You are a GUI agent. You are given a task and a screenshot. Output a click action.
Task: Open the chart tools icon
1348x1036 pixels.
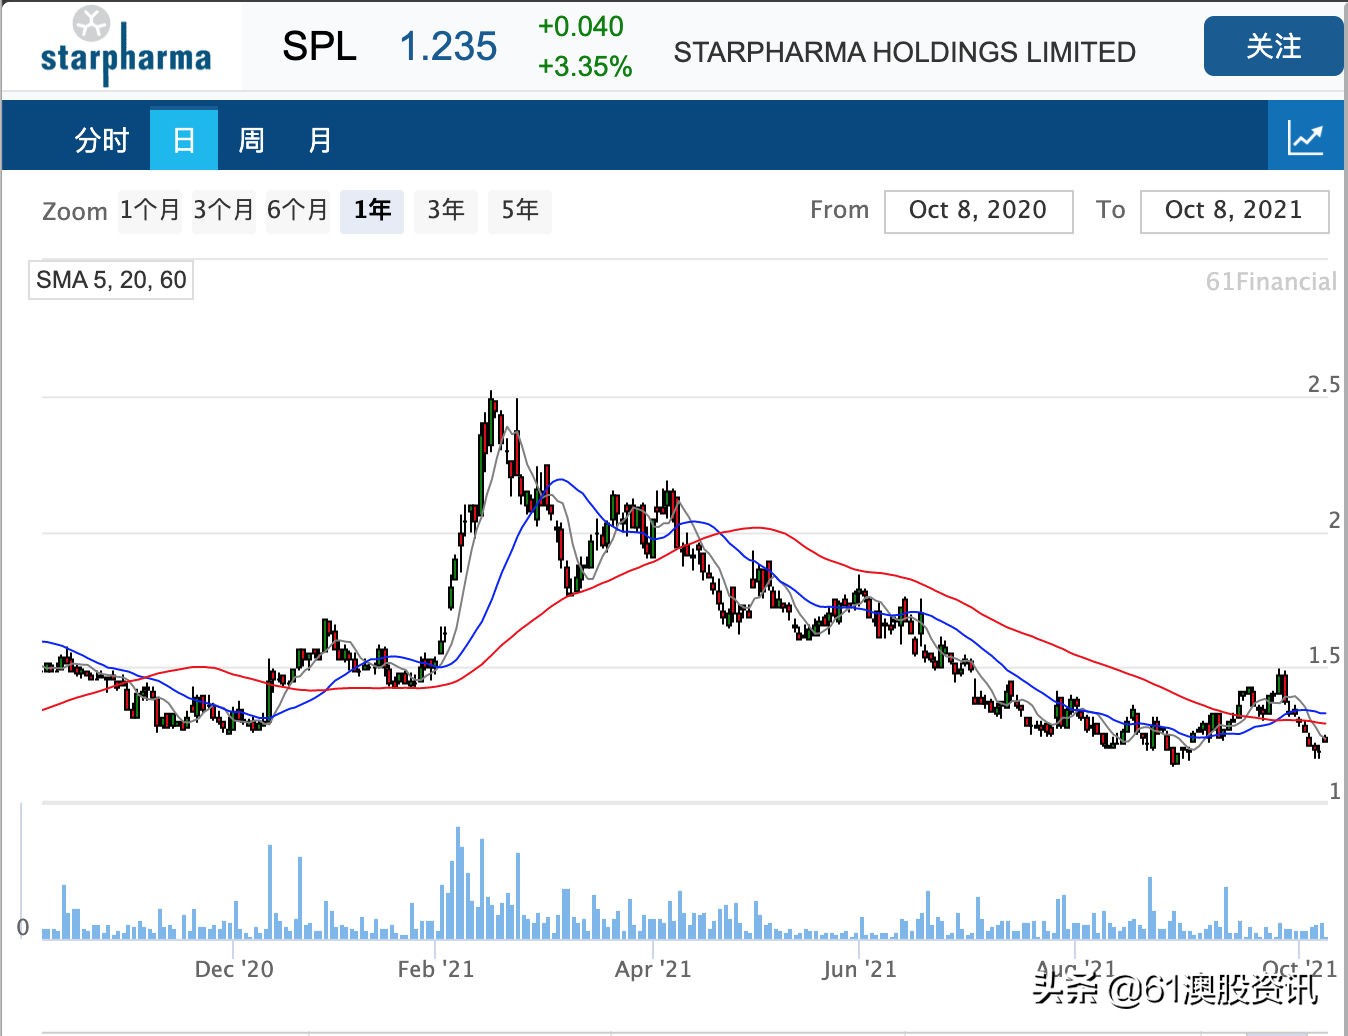1305,137
